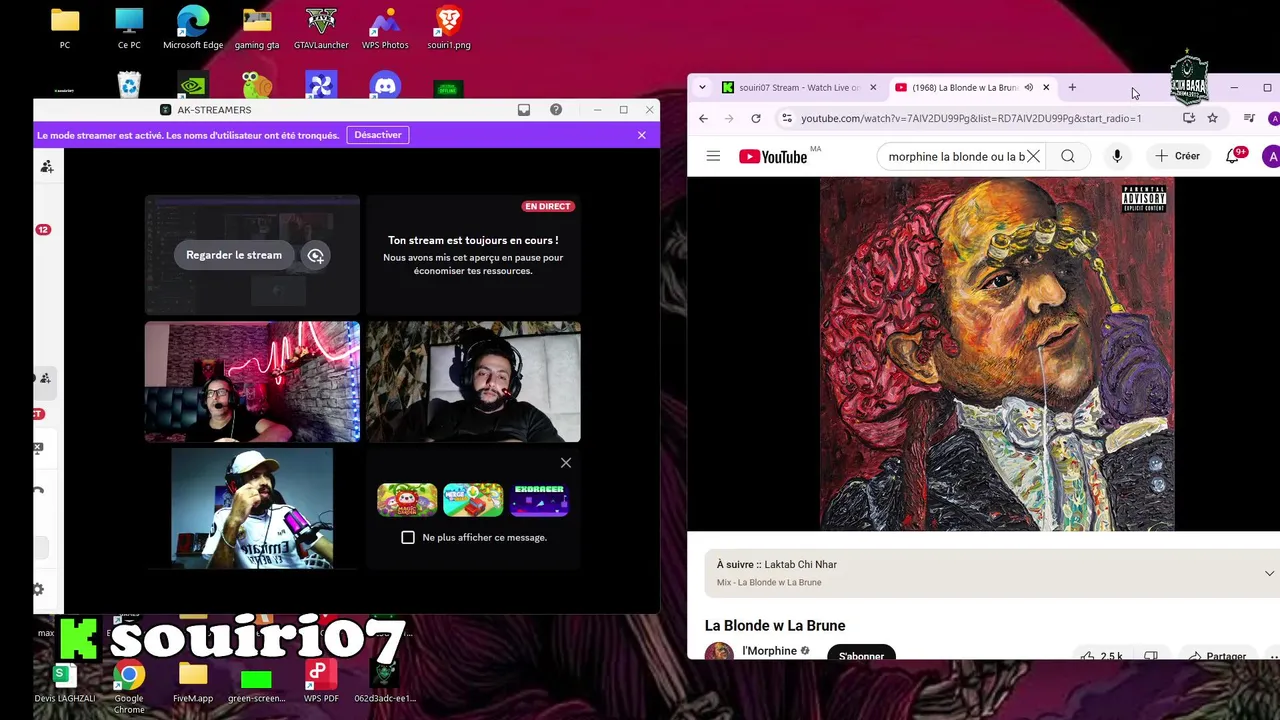Open the middle colorful game activity
This screenshot has width=1280, height=720.
[473, 500]
